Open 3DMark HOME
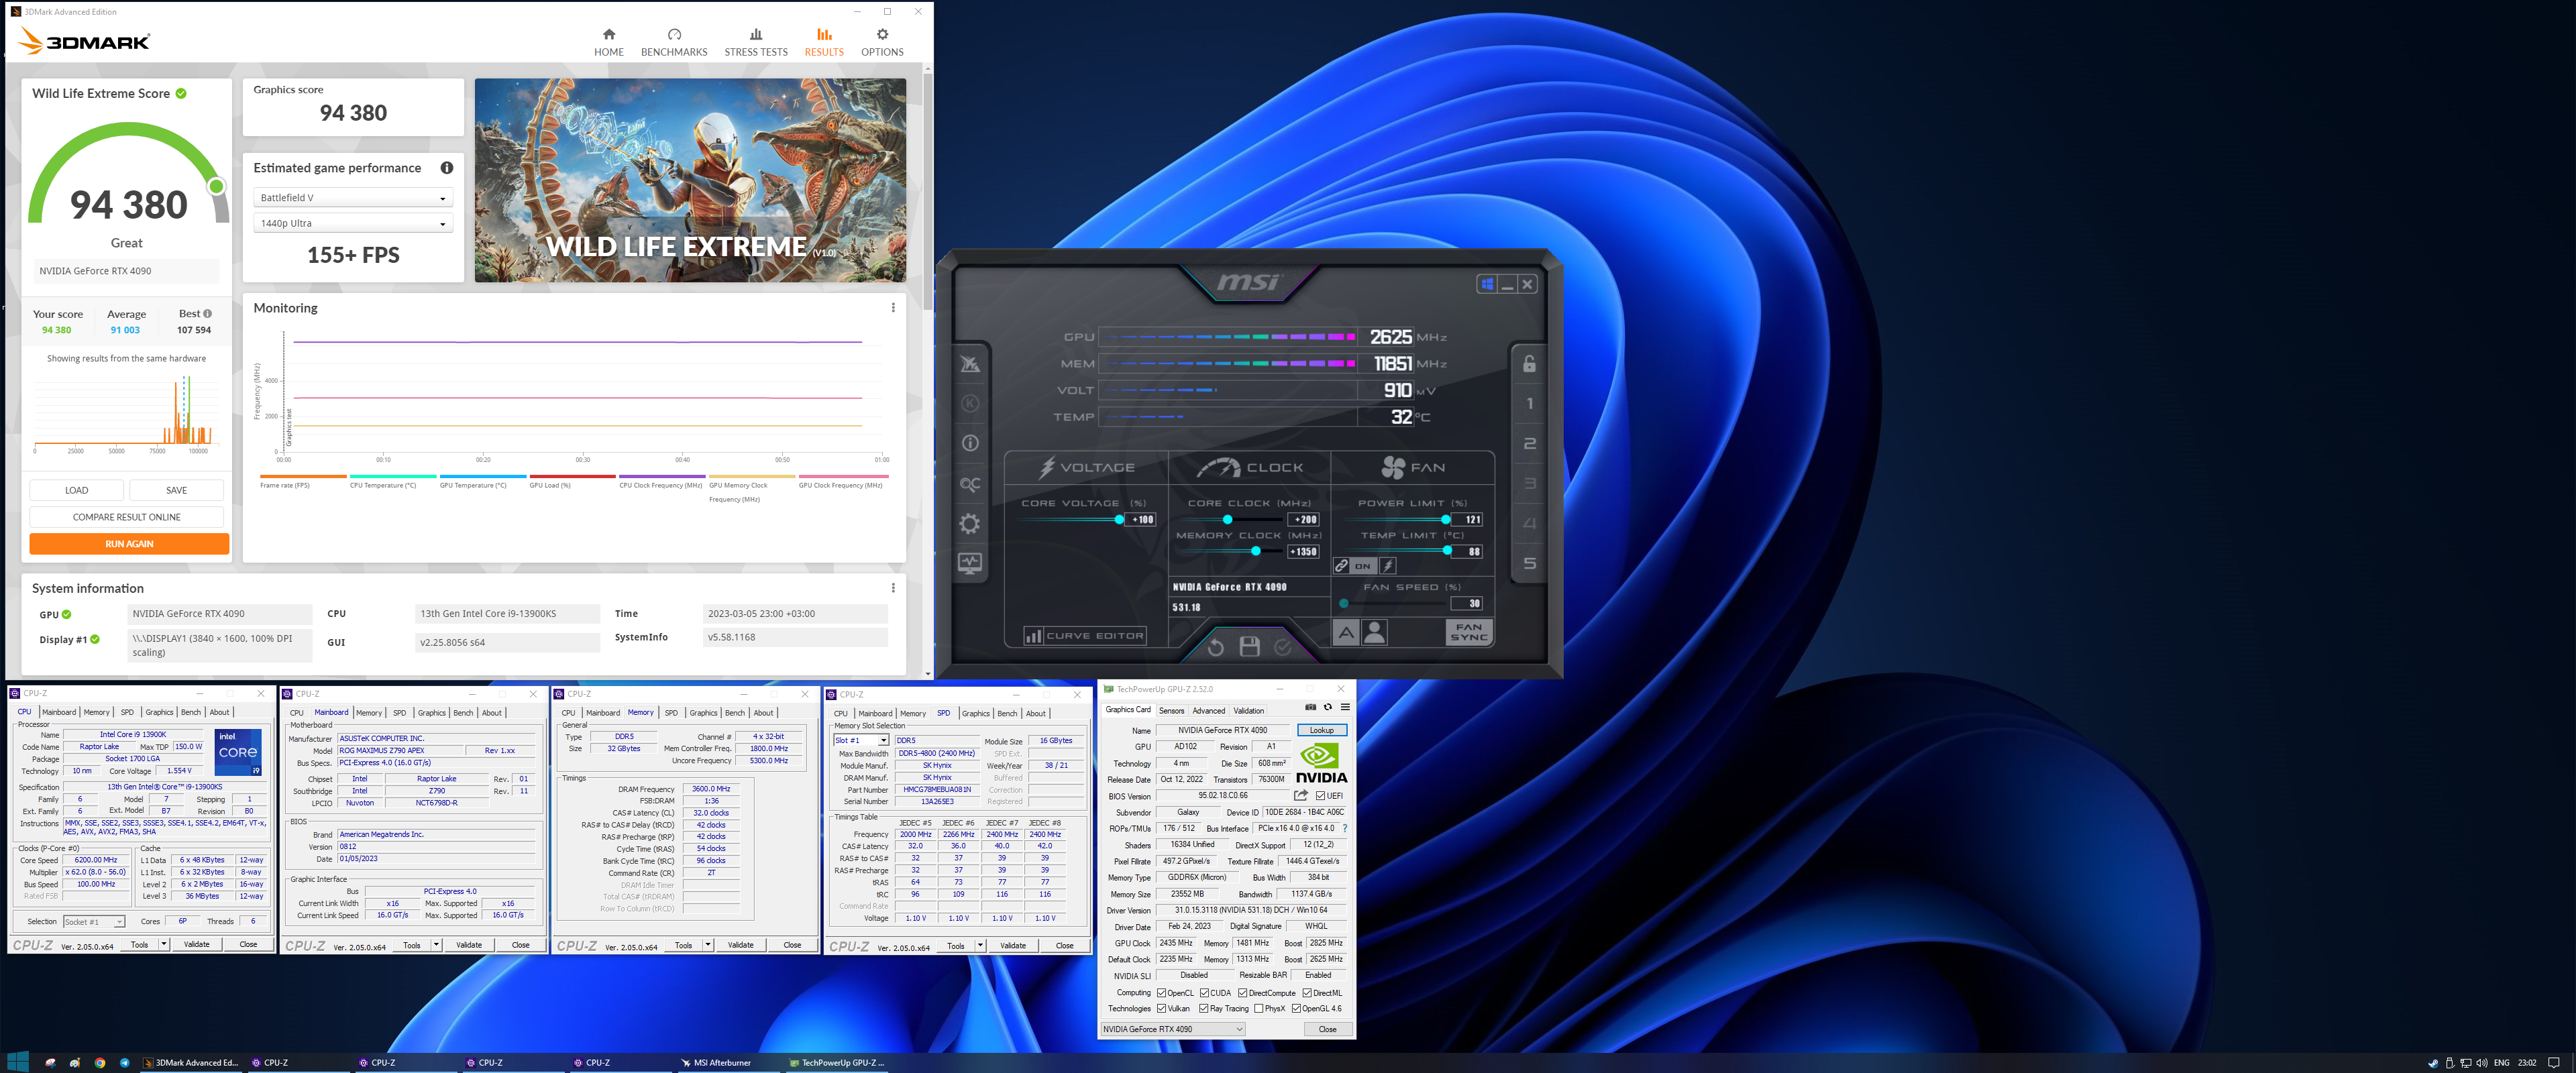2576x1073 pixels. pos(608,42)
